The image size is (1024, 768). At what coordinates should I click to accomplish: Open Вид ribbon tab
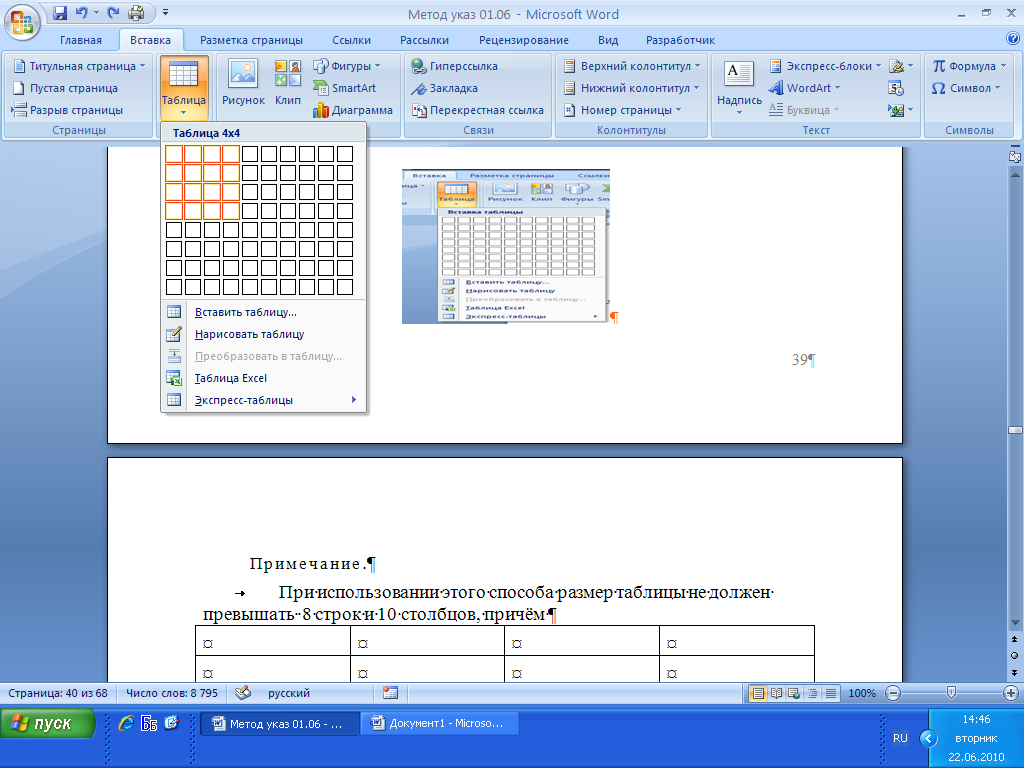pos(608,40)
